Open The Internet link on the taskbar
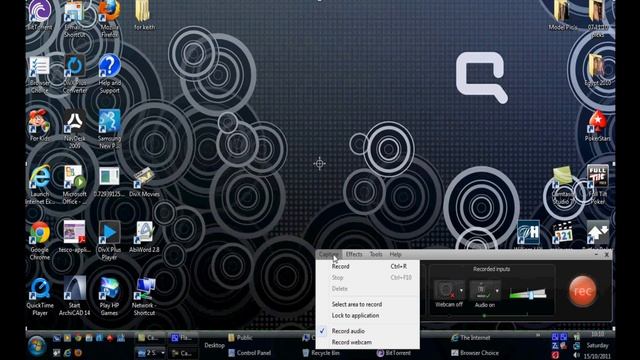Image resolution: width=640 pixels, height=360 pixels. [x=471, y=338]
